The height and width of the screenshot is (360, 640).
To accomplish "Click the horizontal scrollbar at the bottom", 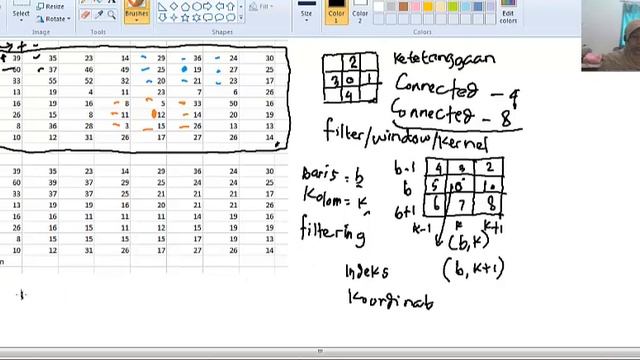I will point(320,351).
